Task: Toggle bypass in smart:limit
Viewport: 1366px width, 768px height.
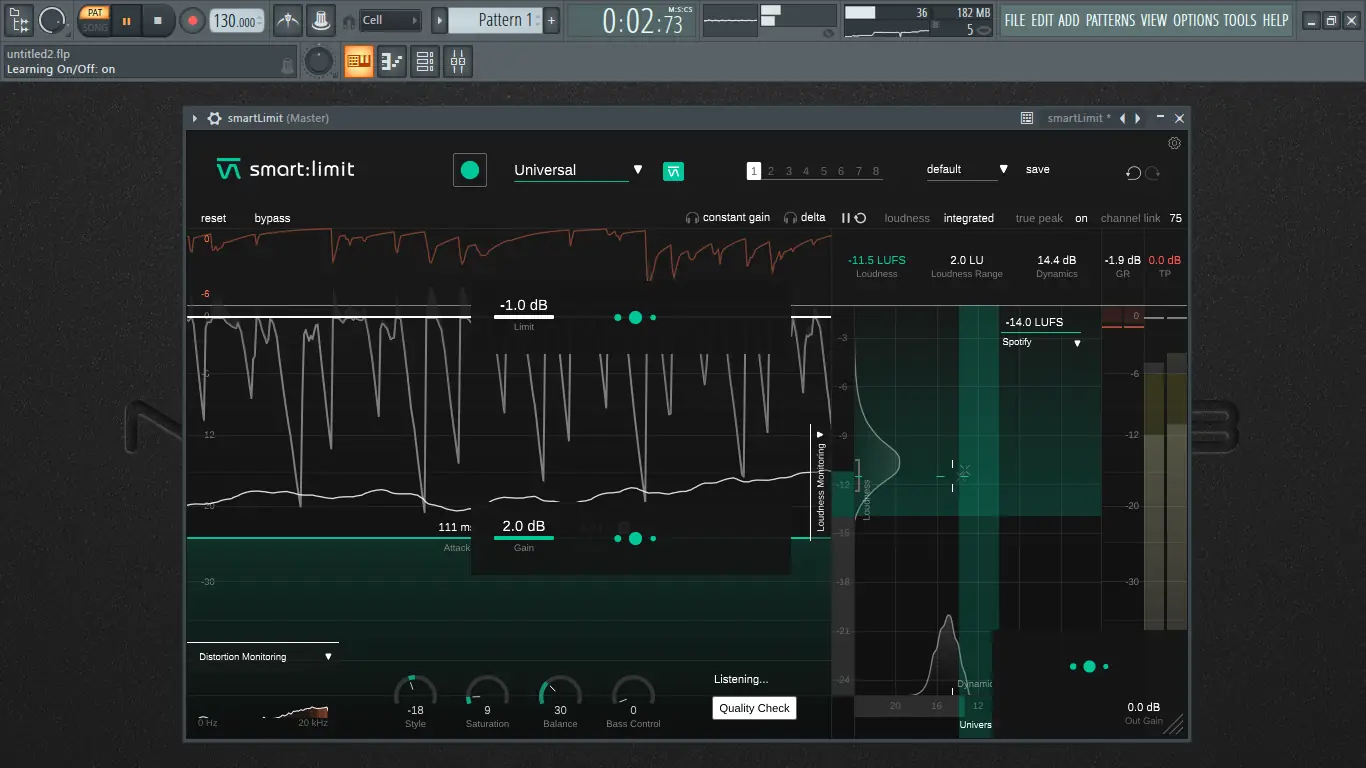Action: tap(272, 218)
